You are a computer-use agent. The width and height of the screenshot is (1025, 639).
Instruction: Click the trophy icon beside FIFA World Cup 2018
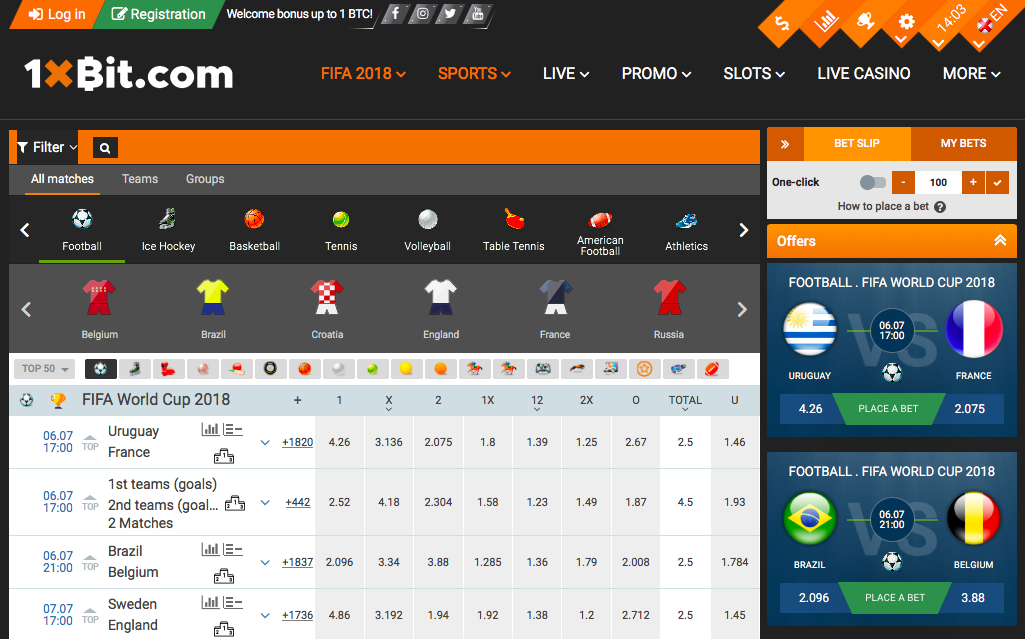point(58,400)
